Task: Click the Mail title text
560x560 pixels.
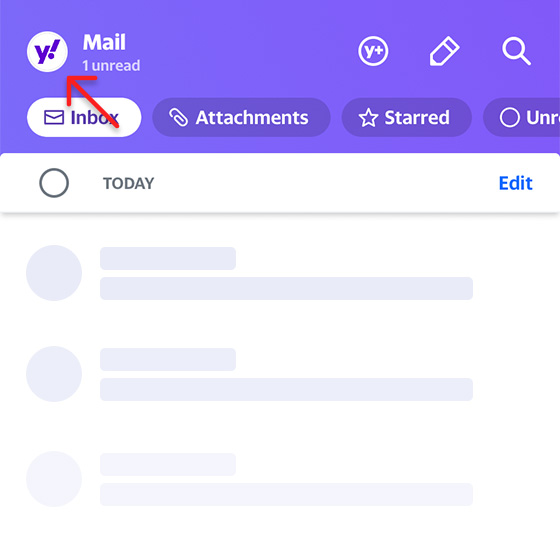Action: point(104,42)
